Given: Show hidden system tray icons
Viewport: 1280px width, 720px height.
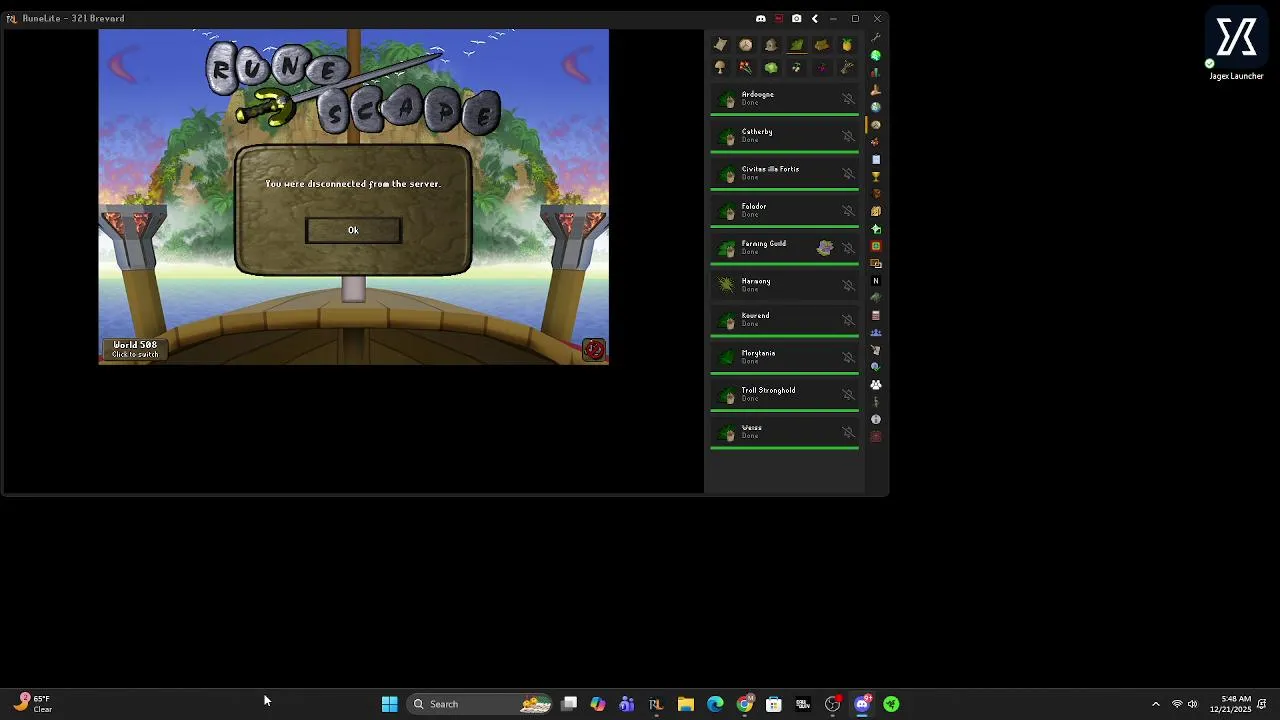Looking at the screenshot, I should tap(1156, 704).
